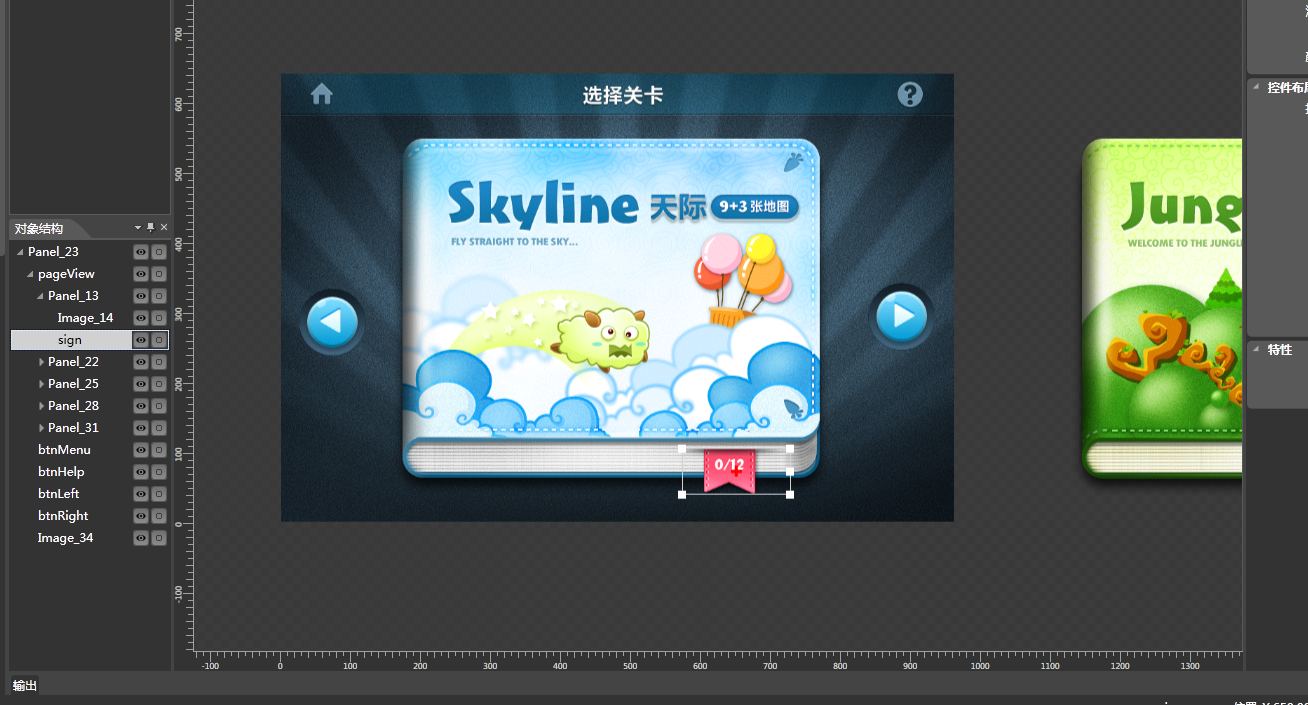Viewport: 1308px width, 705px height.
Task: Toggle lock box of Panel_25
Action: (158, 384)
